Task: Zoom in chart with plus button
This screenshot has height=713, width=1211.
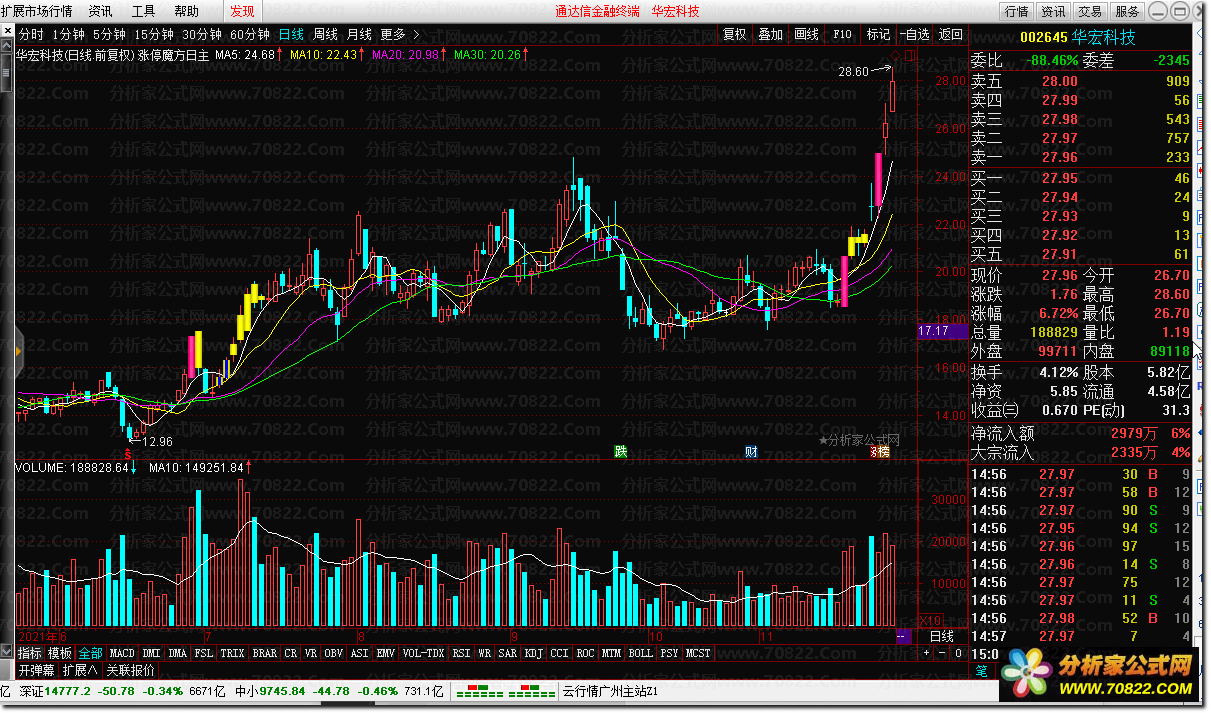Action: click(x=927, y=653)
